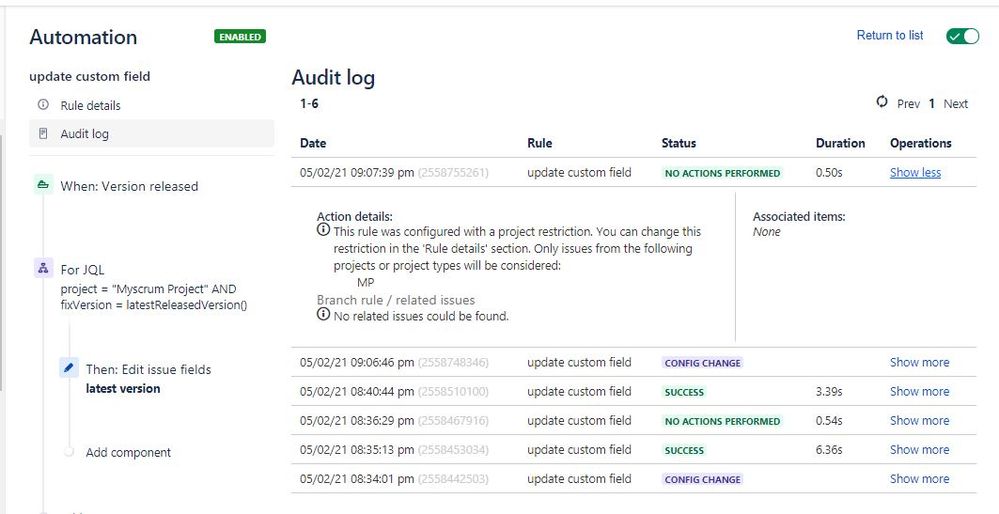Click NO ACTIONS PERFORMED badge at 08:36:29 pm
999x514 pixels.
(722, 421)
